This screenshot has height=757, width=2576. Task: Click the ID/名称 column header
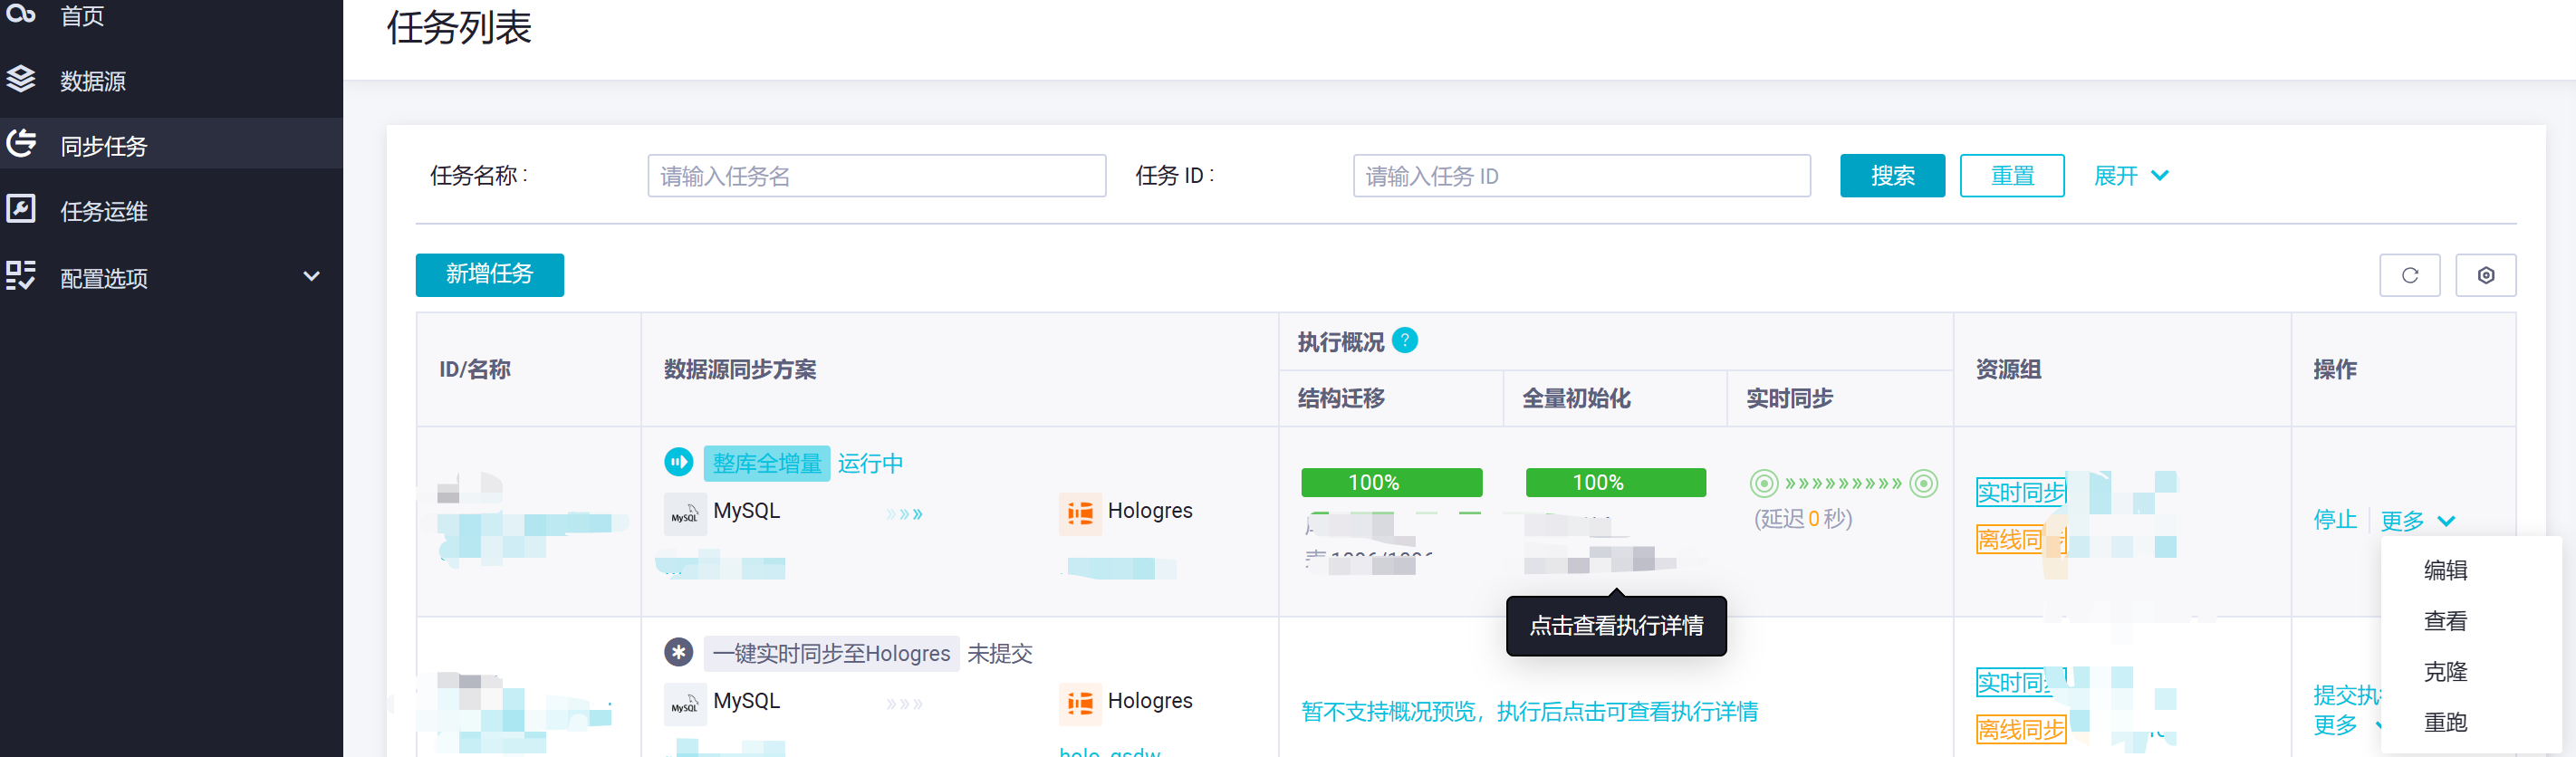pyautogui.click(x=475, y=369)
